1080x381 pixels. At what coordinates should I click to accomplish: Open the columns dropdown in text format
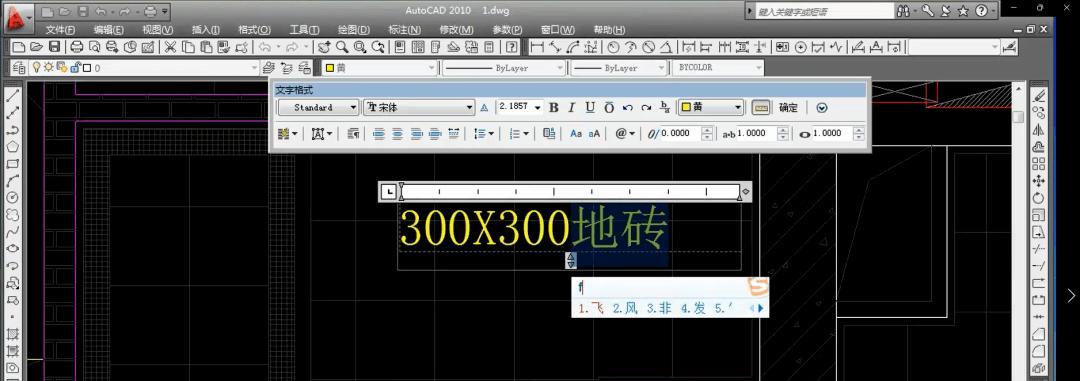pos(288,134)
